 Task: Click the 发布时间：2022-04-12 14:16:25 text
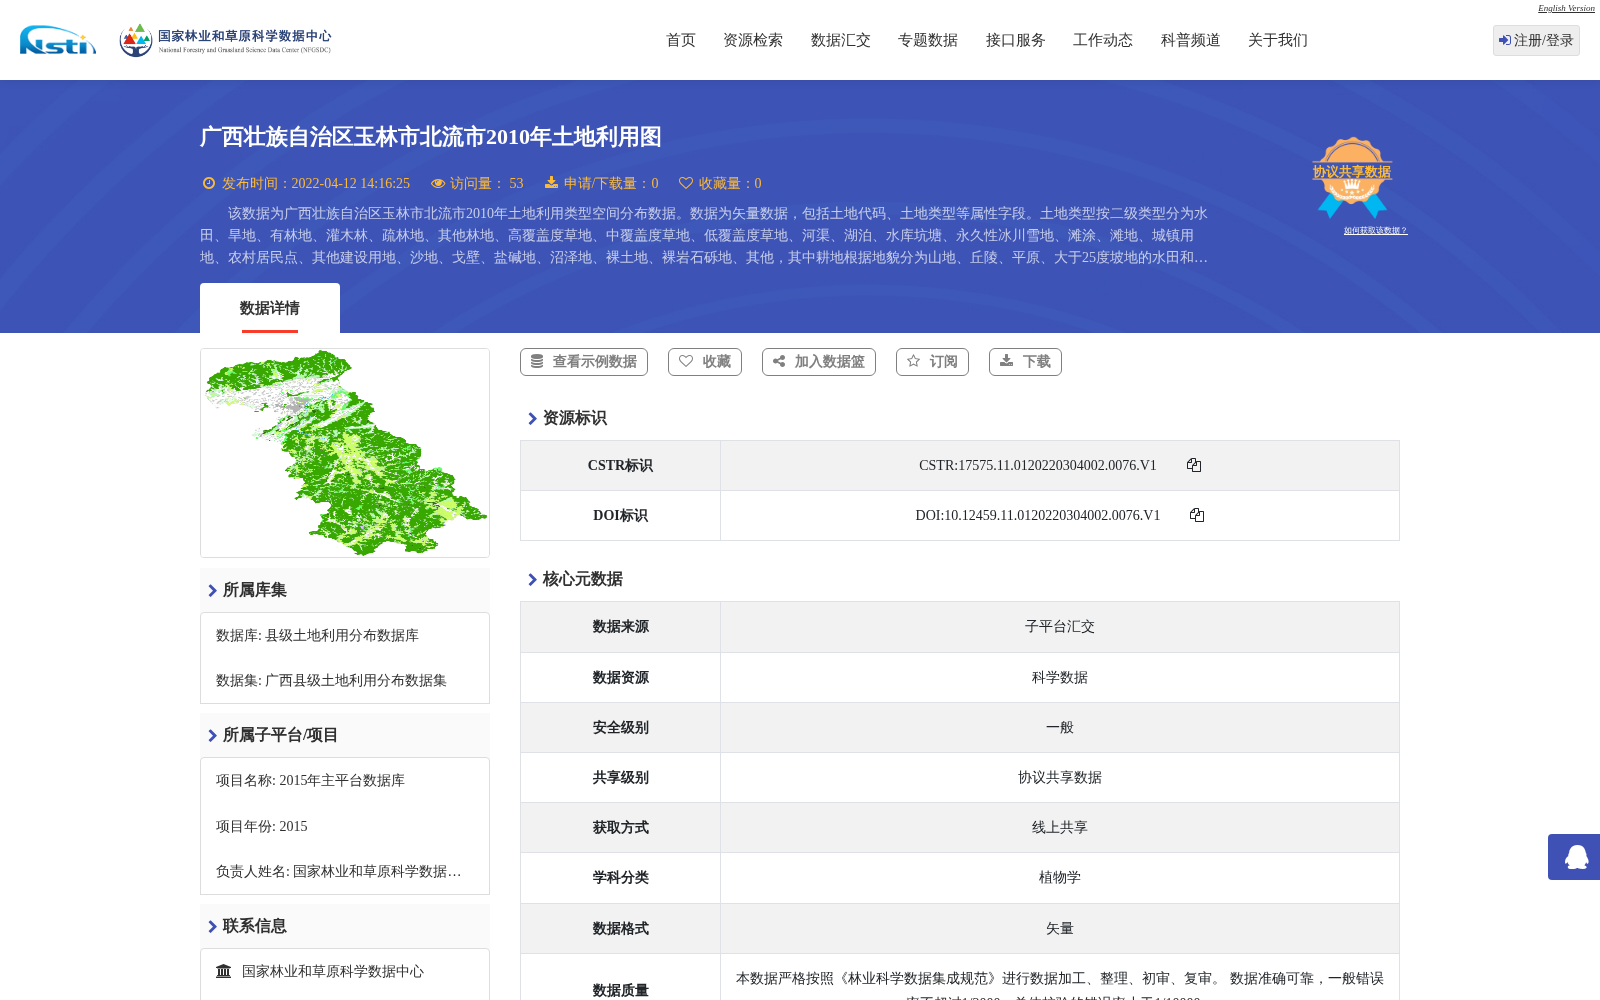[x=316, y=184]
